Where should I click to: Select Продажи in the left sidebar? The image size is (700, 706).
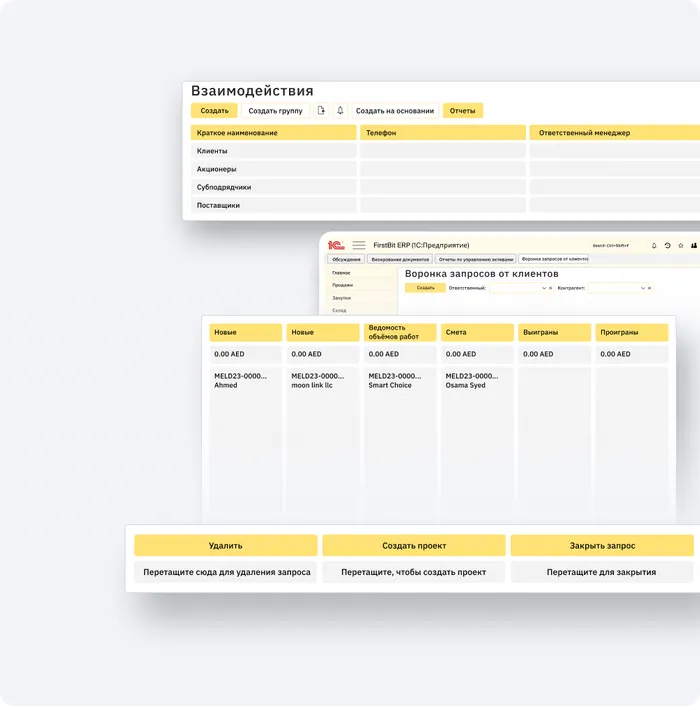pyautogui.click(x=343, y=285)
